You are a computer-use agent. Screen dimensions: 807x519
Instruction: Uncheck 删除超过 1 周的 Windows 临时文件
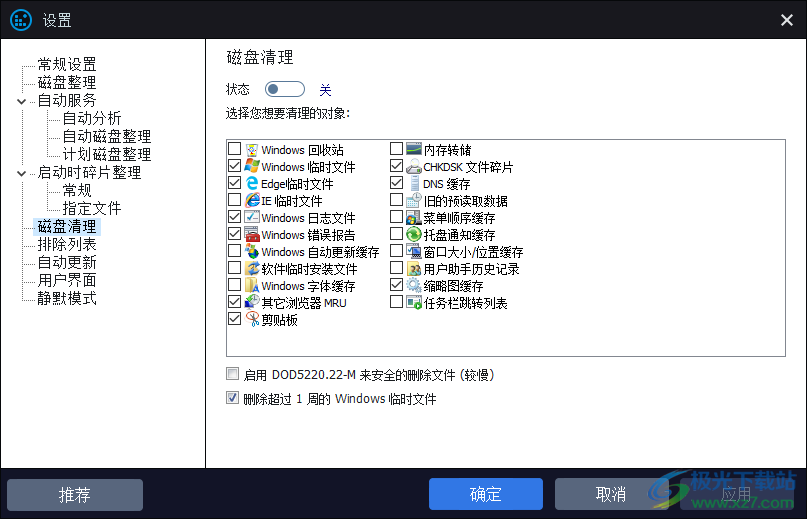click(x=233, y=397)
